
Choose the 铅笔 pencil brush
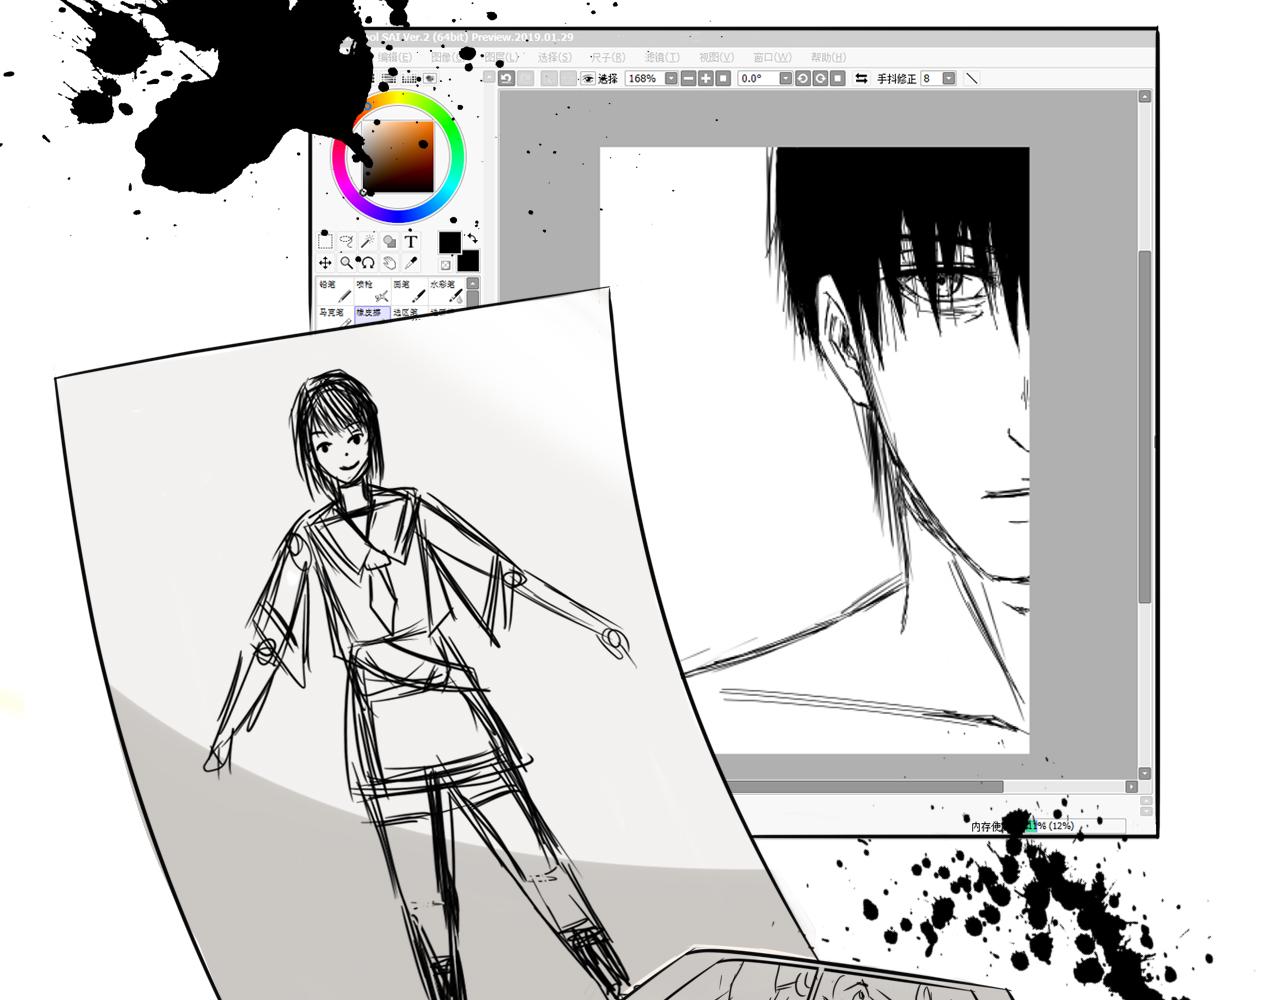pos(335,290)
